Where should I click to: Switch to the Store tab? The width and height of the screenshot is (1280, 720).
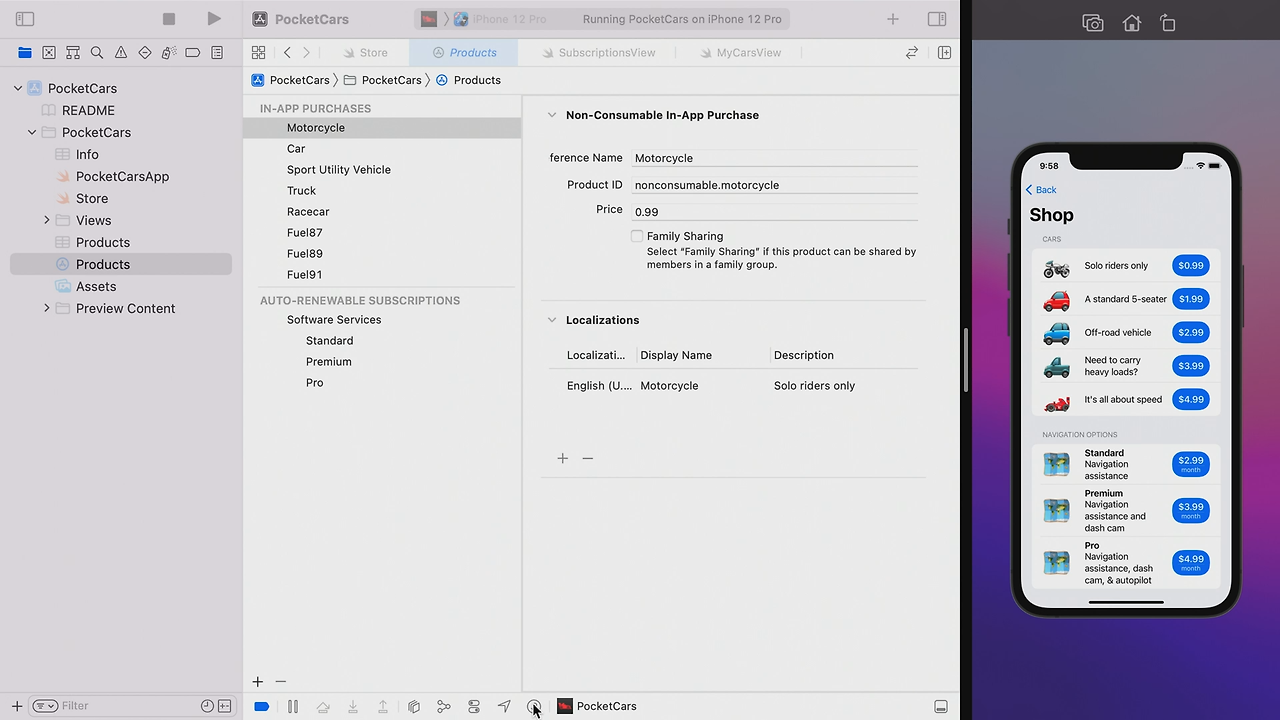pos(365,53)
